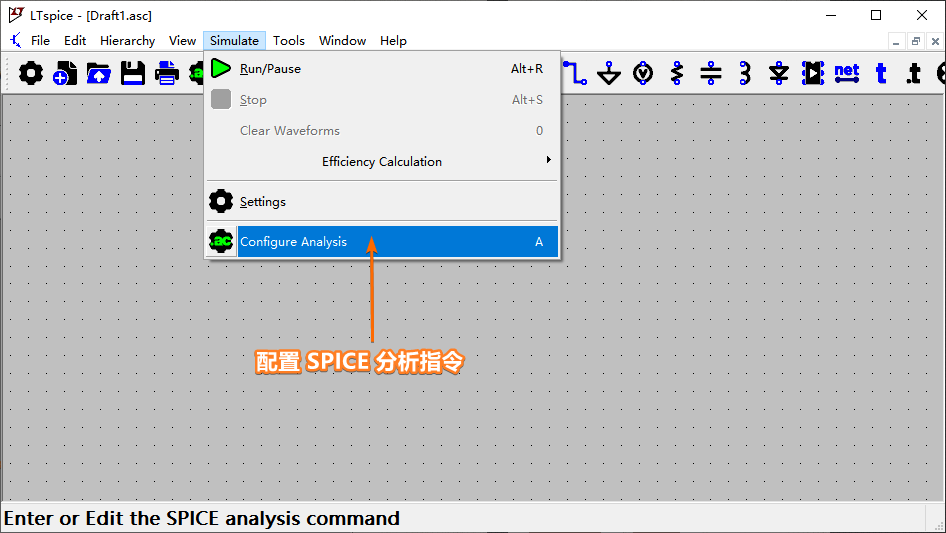Open the Help menu
Viewport: 946px width, 533px height.
393,40
